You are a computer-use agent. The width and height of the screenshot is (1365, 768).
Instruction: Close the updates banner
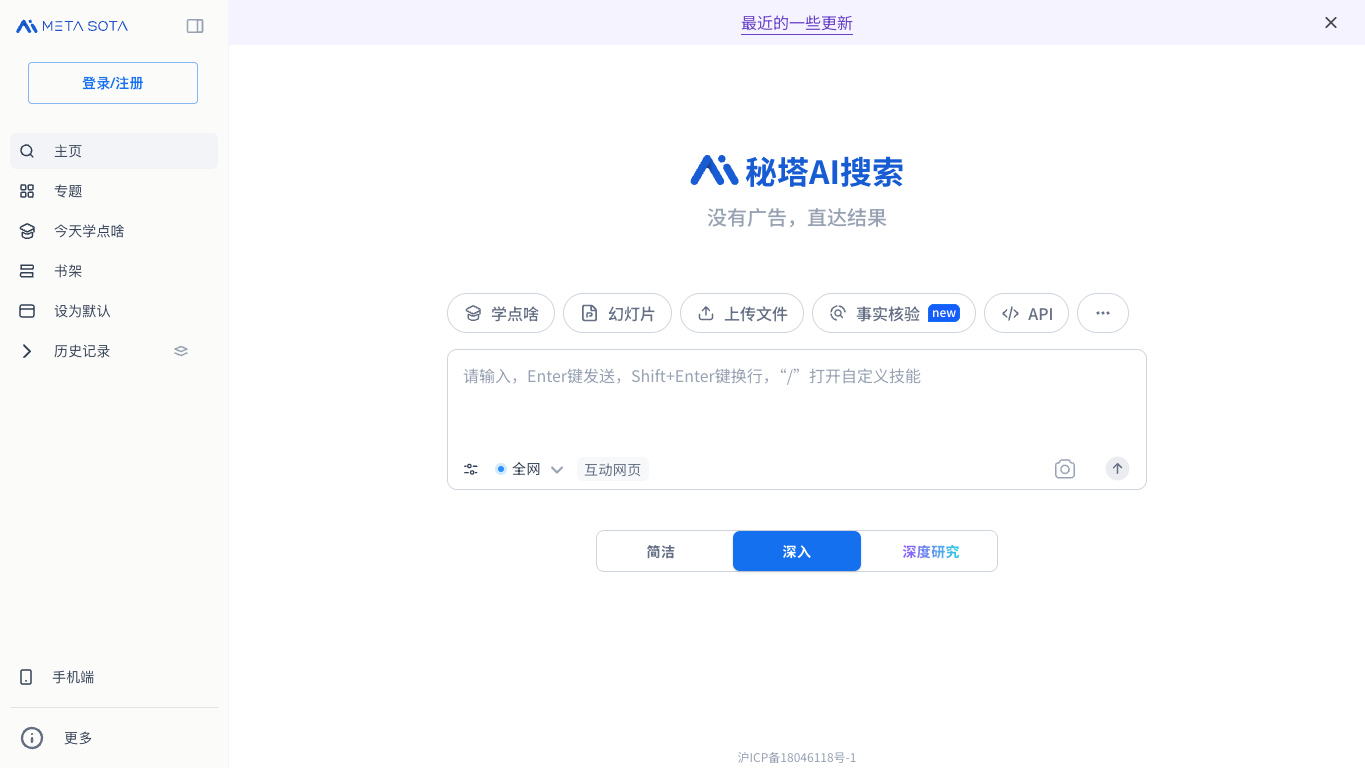coord(1331,22)
